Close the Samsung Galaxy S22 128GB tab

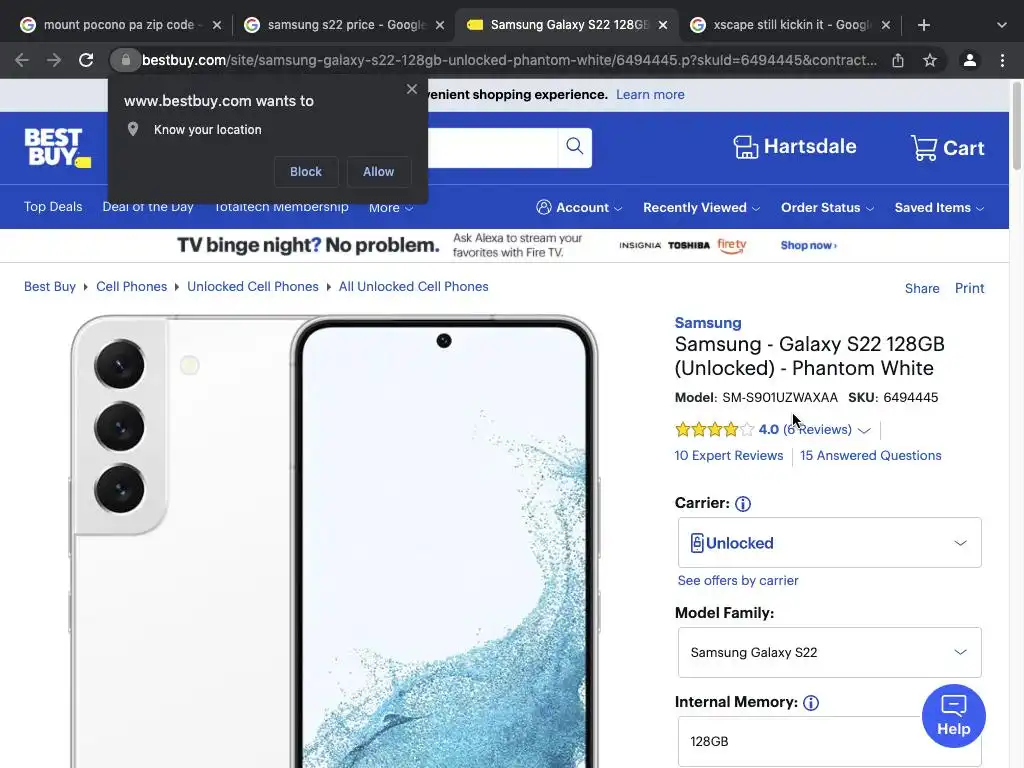(663, 25)
